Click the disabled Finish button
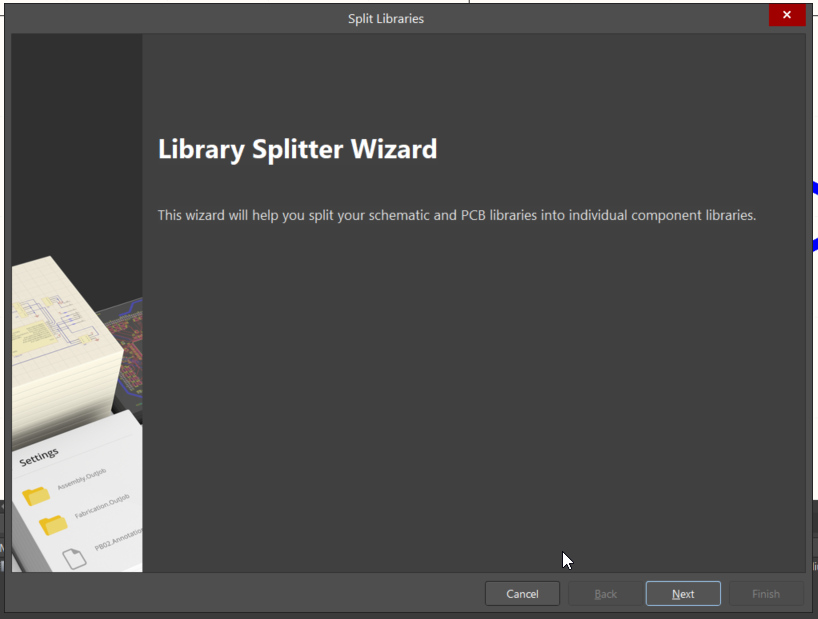 pyautogui.click(x=766, y=594)
